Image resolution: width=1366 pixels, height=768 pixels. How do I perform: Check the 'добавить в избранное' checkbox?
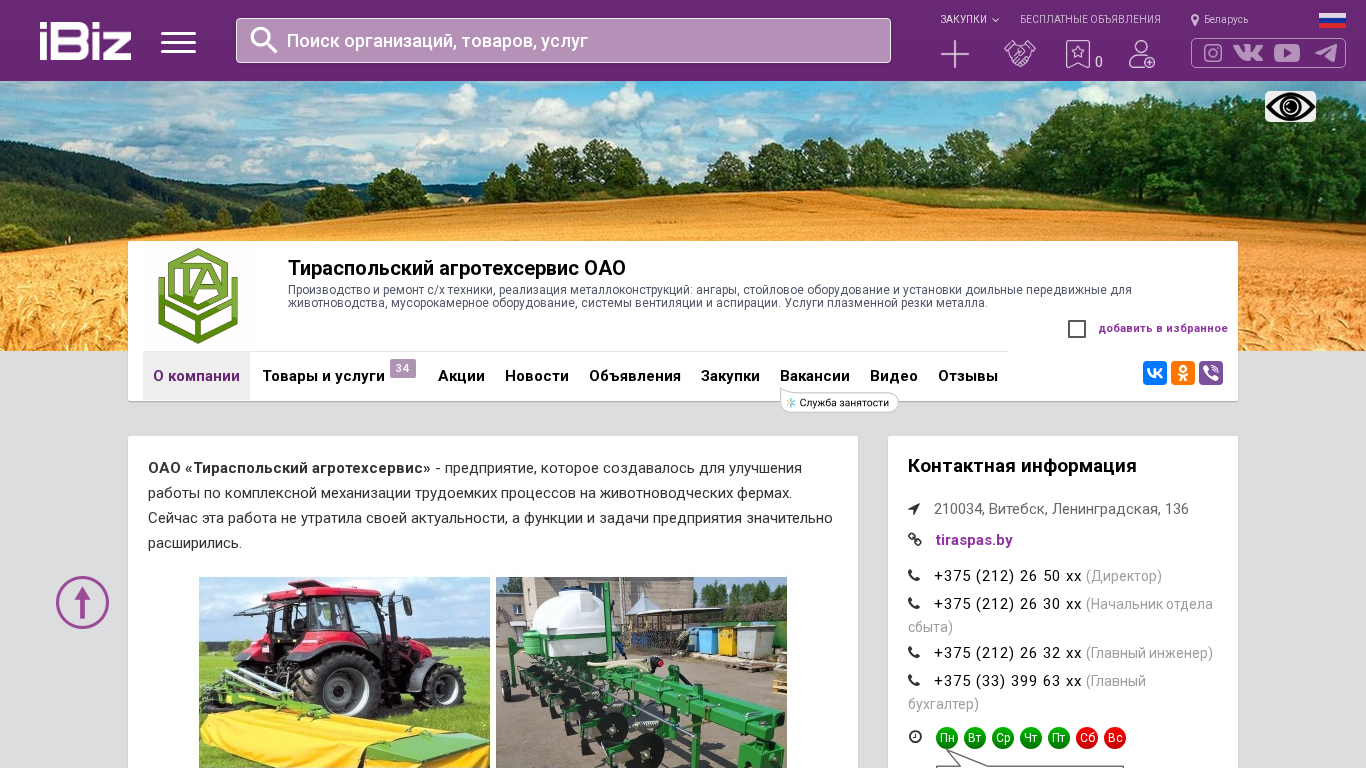pos(1077,329)
